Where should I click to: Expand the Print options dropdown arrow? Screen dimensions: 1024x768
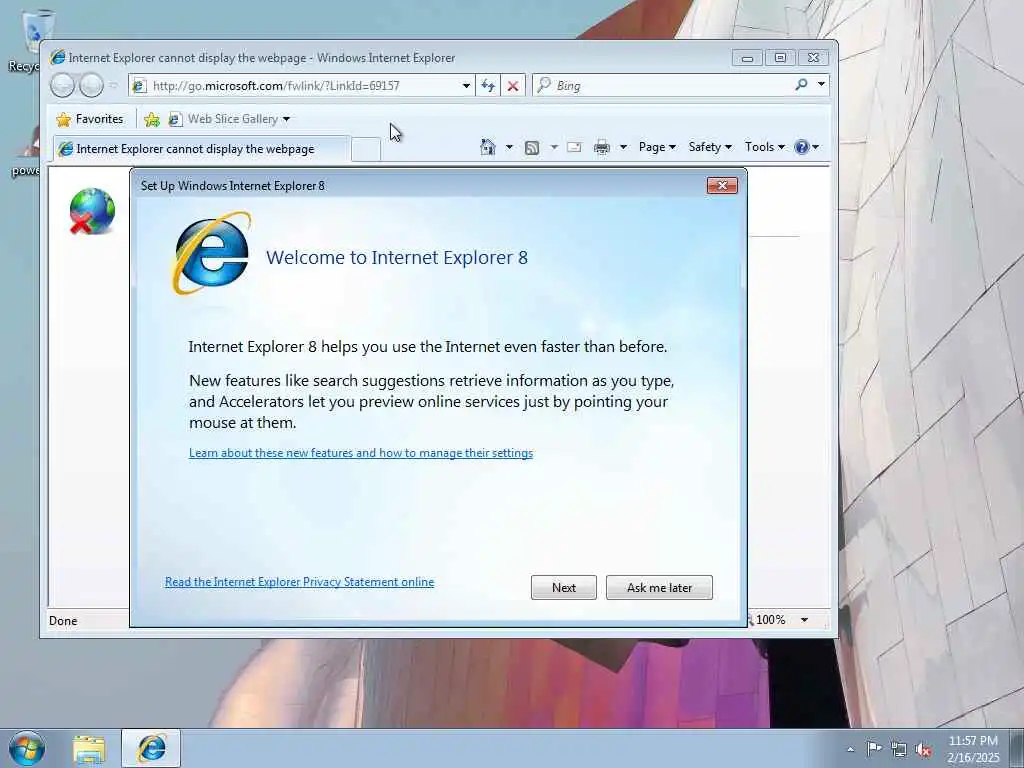coord(623,147)
